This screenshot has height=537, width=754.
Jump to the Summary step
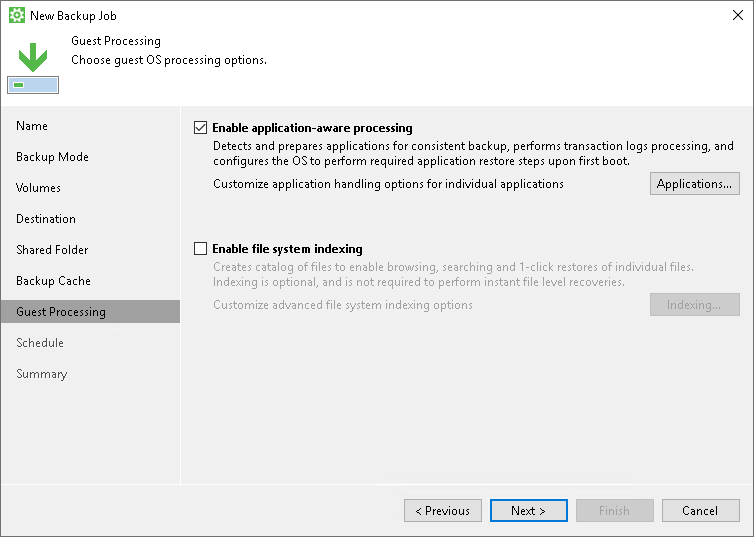(41, 374)
